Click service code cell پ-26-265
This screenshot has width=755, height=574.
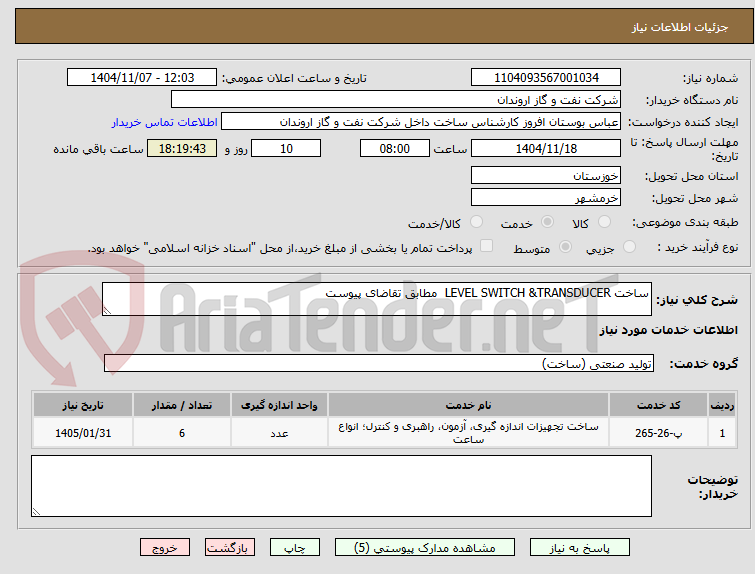coord(658,432)
